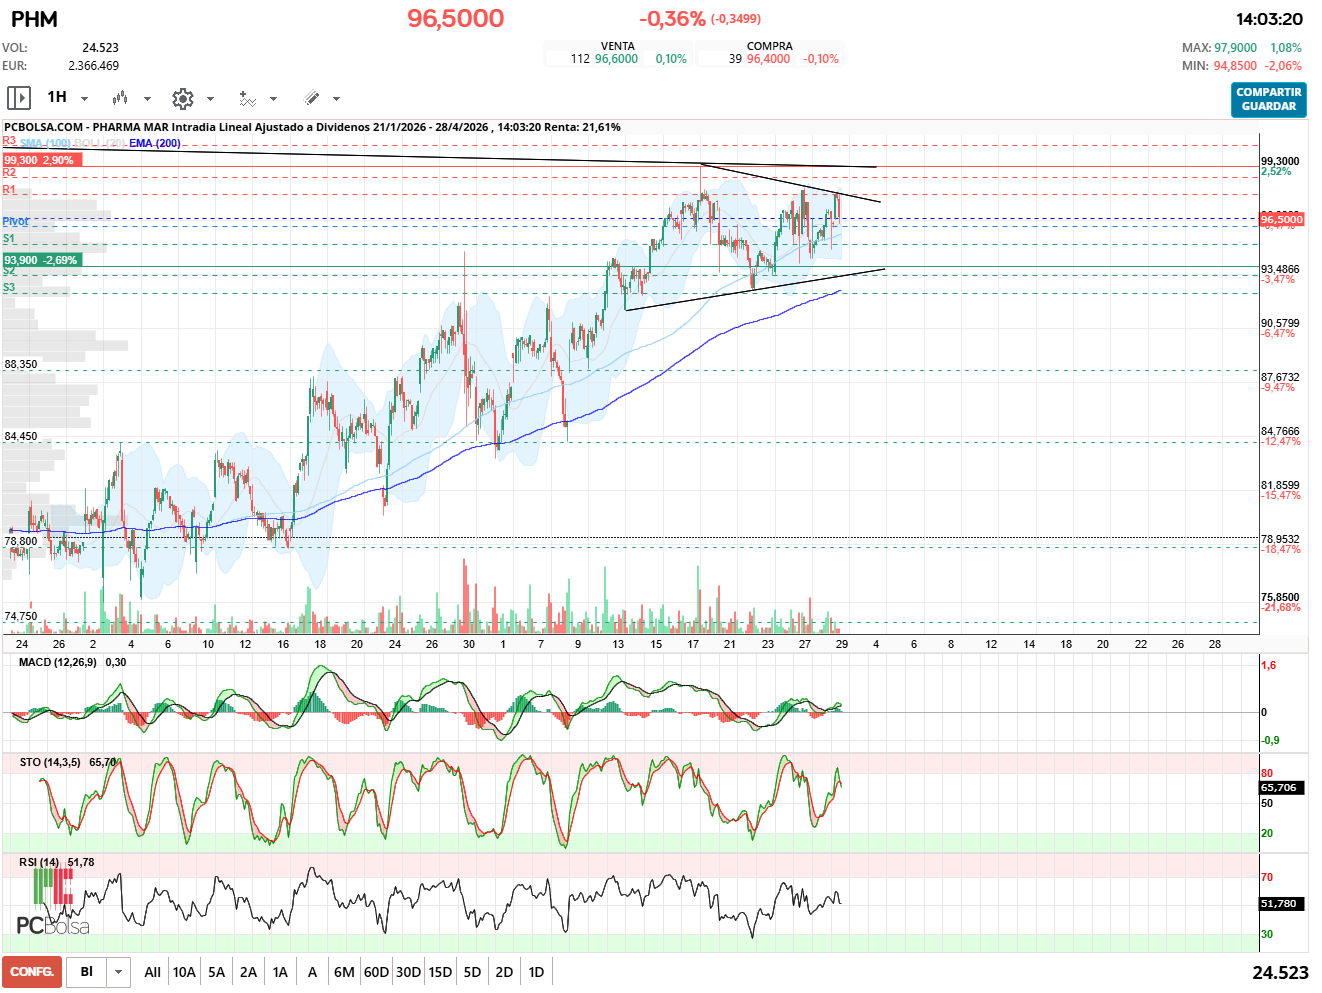
Task: Select the 6M time range
Action: point(344,972)
